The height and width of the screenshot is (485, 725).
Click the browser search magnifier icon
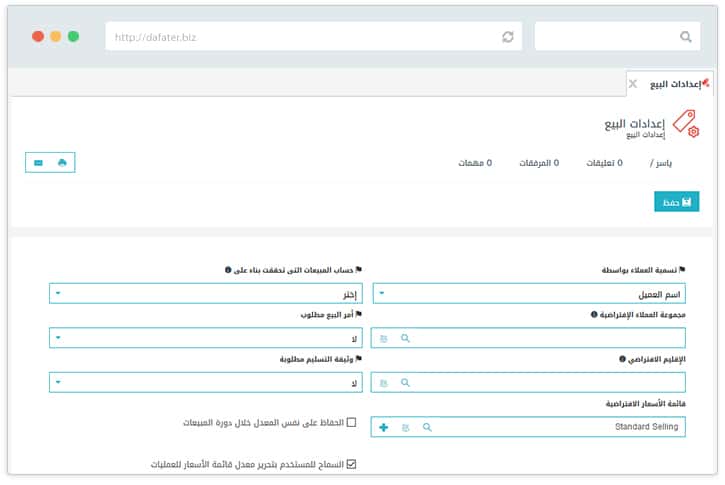coord(685,37)
